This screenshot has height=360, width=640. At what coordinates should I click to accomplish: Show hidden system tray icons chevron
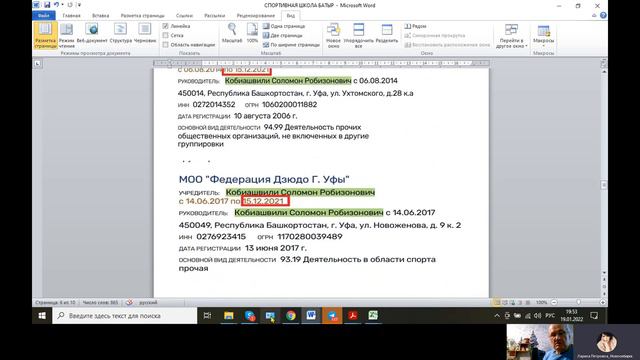pyautogui.click(x=497, y=316)
